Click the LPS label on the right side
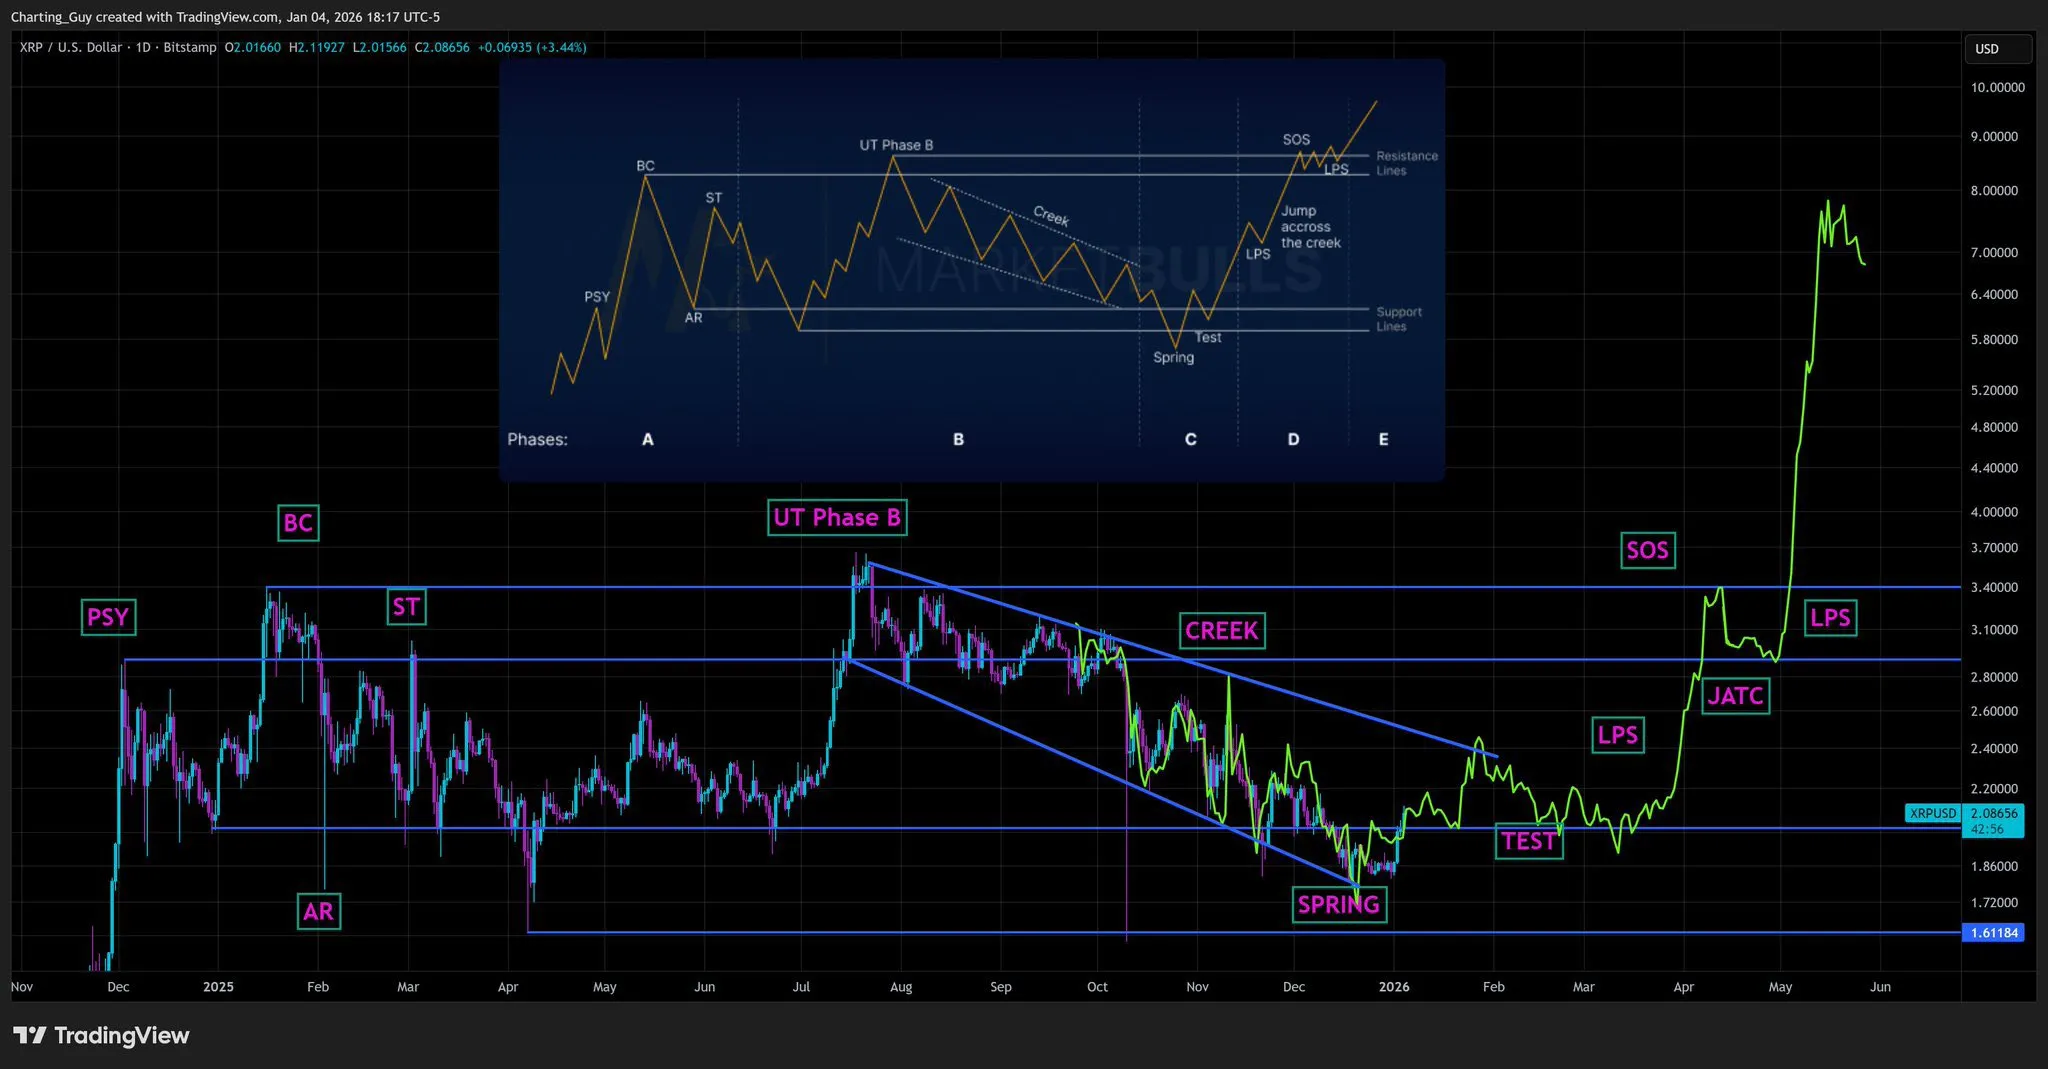This screenshot has height=1069, width=2048. [x=1832, y=618]
